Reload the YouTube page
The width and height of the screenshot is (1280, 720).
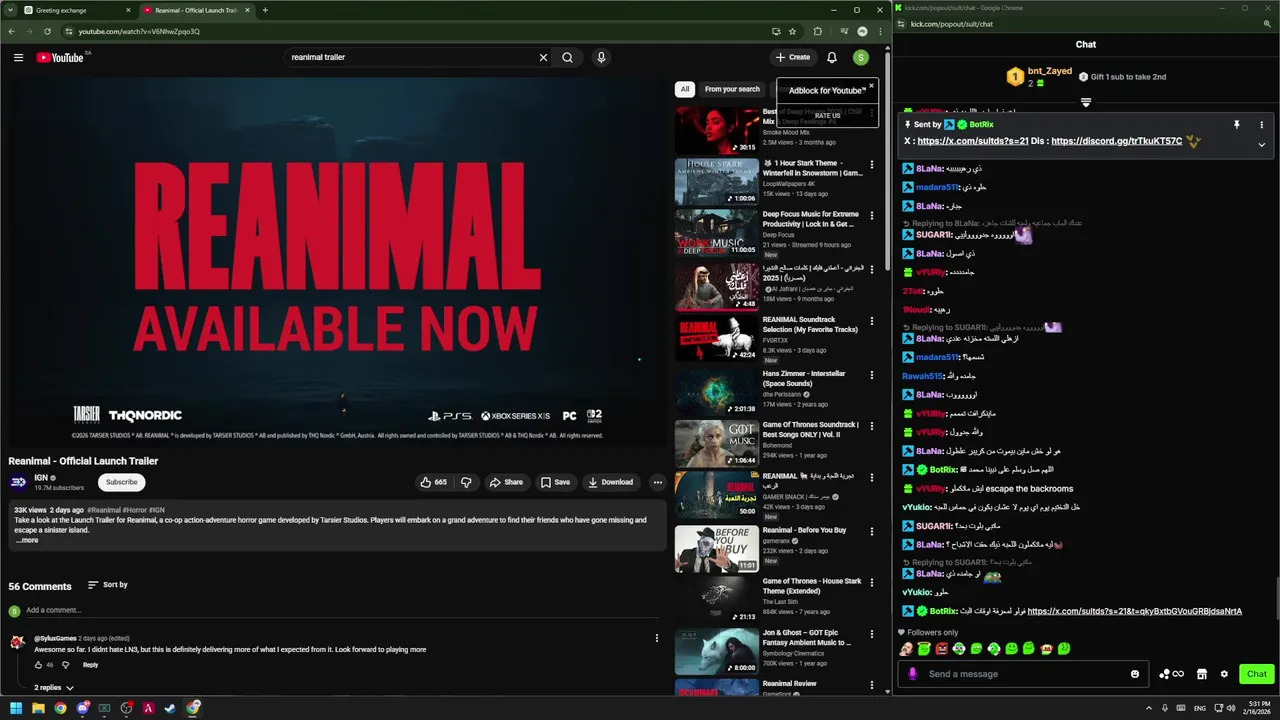(x=47, y=31)
